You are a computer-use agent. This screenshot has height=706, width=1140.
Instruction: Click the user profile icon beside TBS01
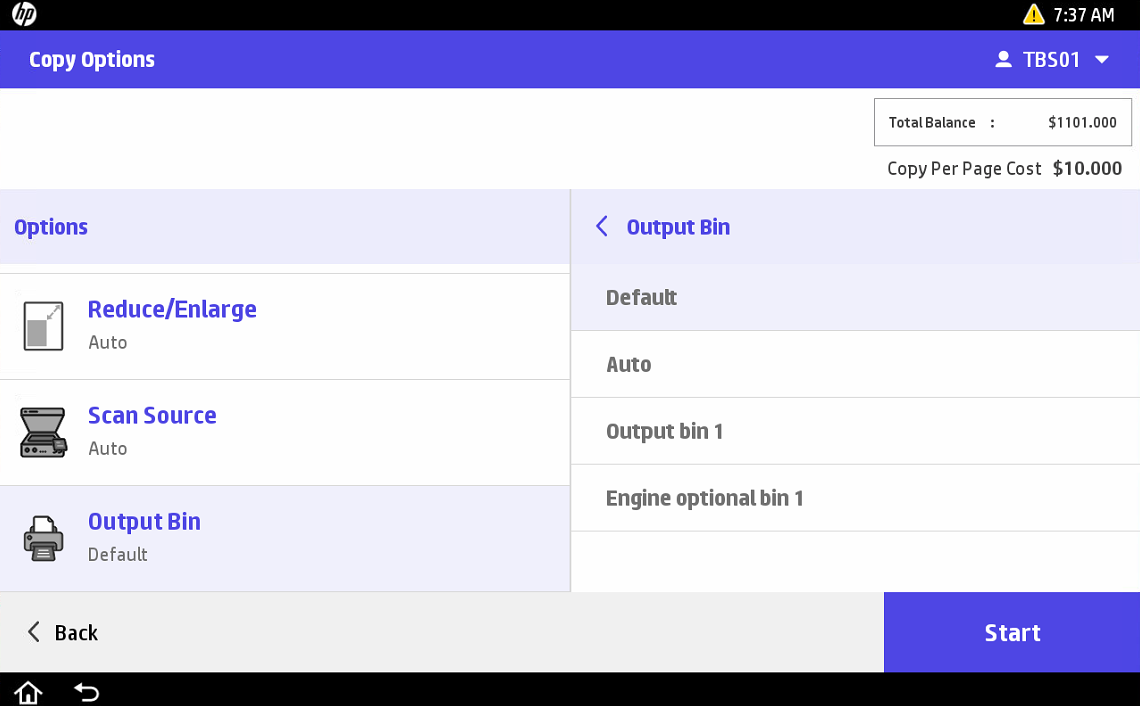coord(1003,60)
